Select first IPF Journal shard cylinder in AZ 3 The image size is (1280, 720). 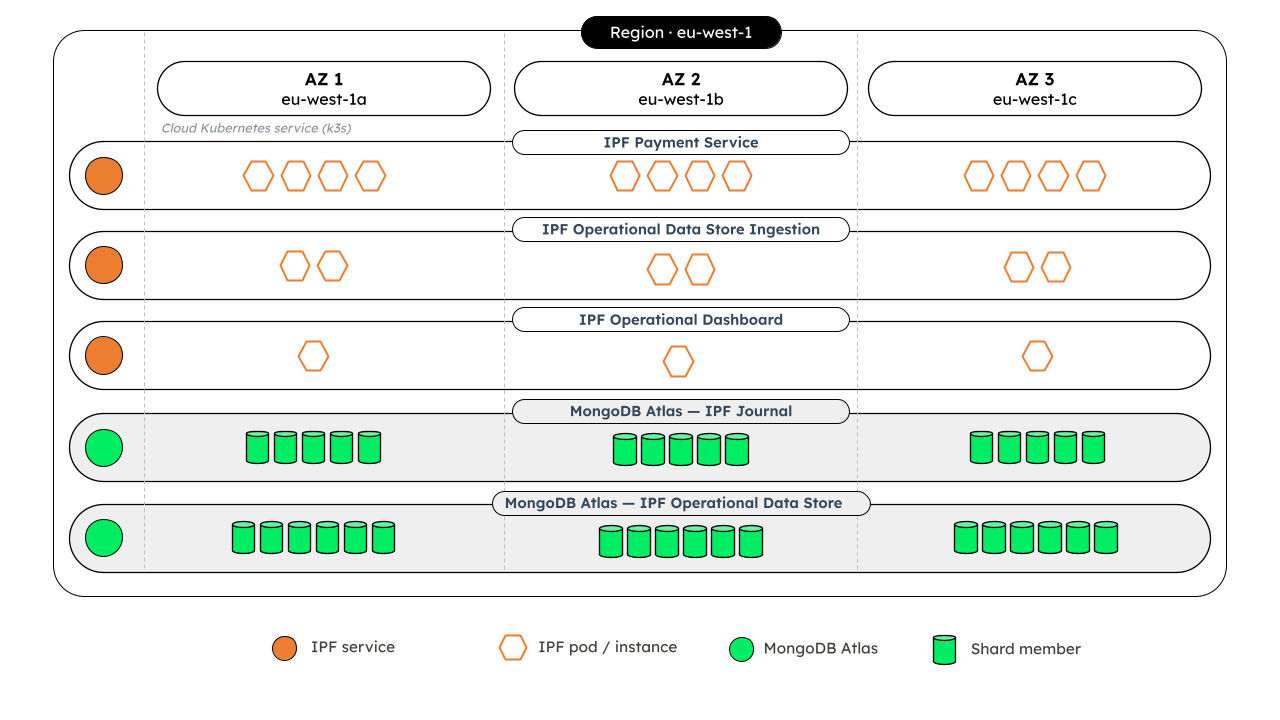coord(982,447)
